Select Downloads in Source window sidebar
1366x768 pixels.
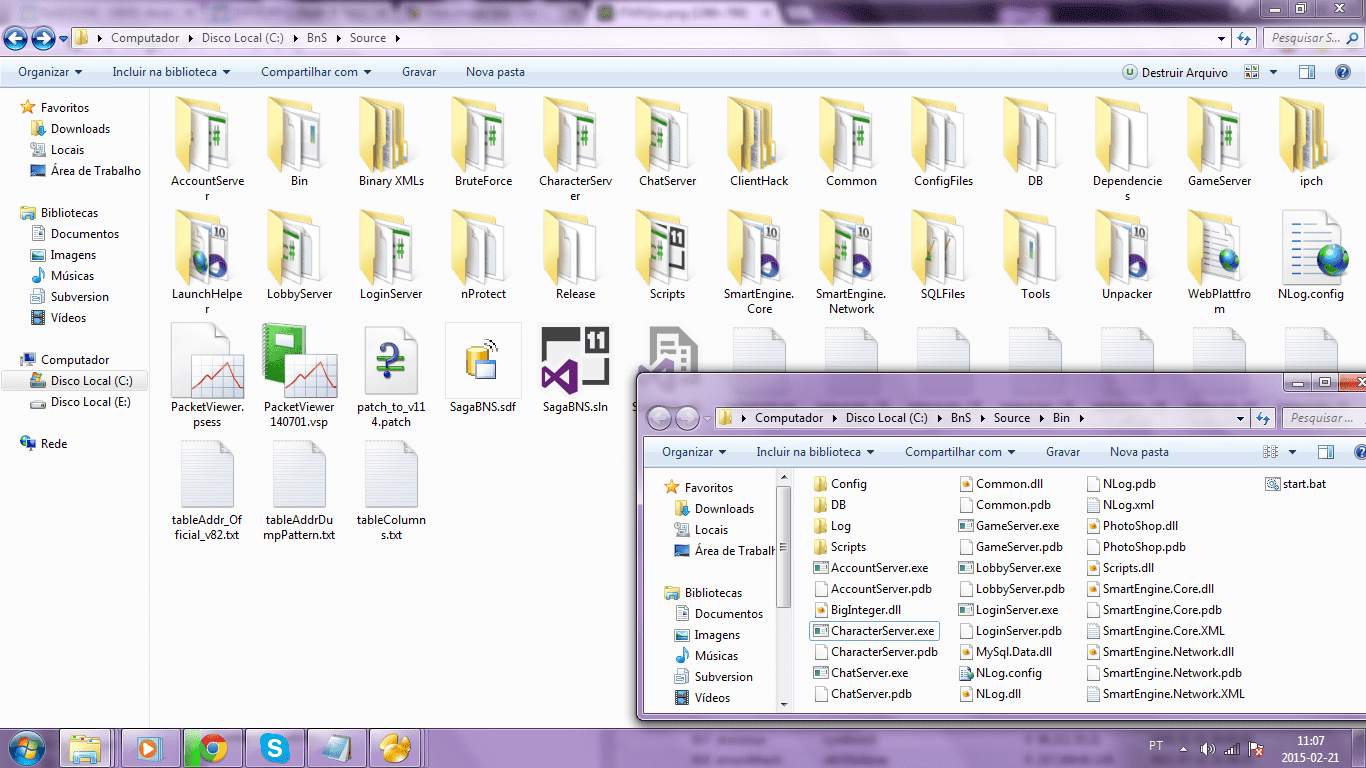(x=80, y=129)
